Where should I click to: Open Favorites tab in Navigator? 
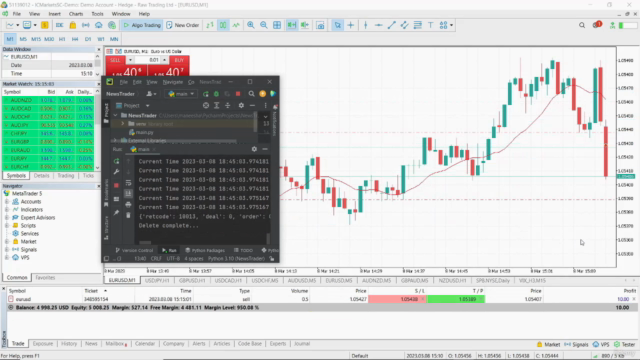(x=45, y=278)
